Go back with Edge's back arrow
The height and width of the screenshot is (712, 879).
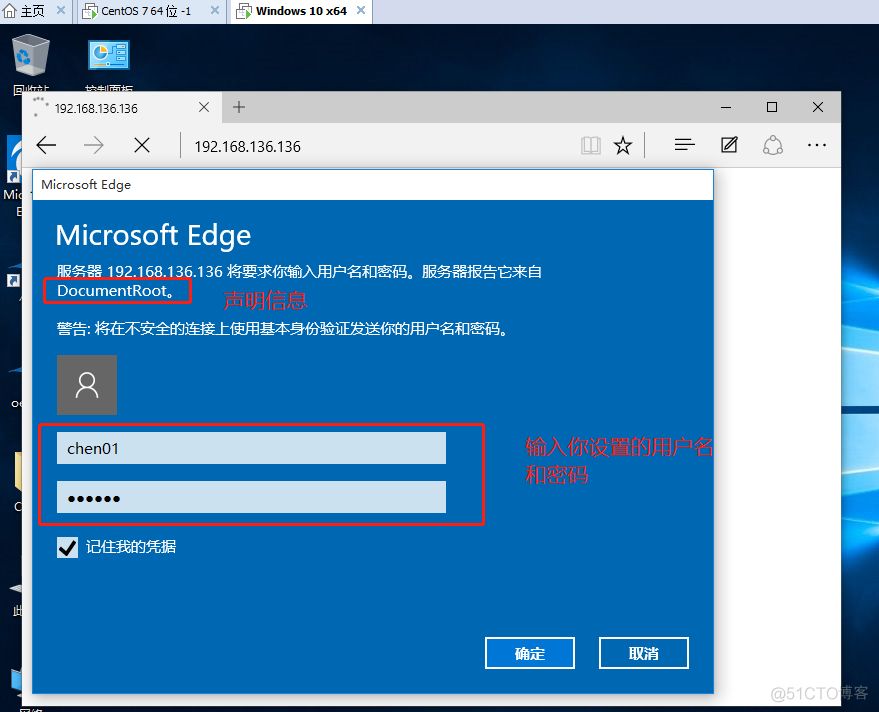coord(46,146)
